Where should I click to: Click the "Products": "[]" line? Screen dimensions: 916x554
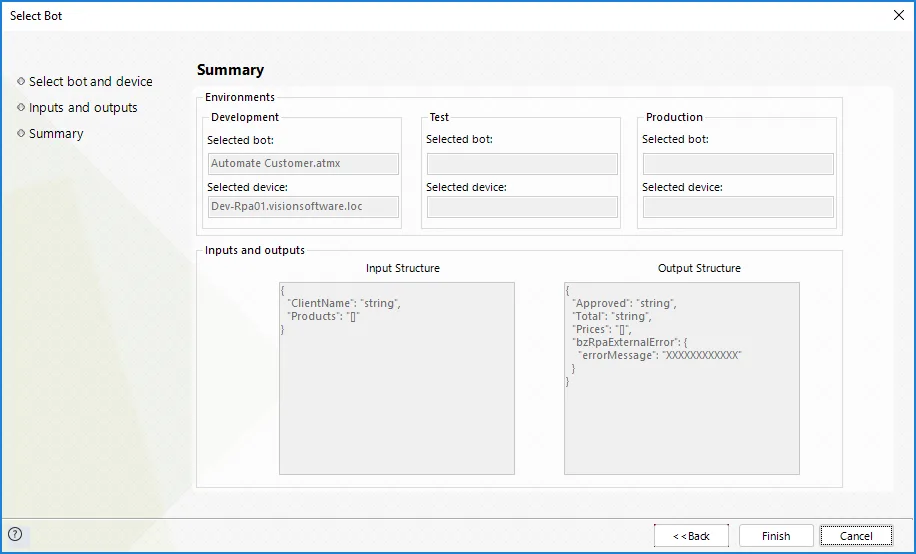(x=323, y=316)
